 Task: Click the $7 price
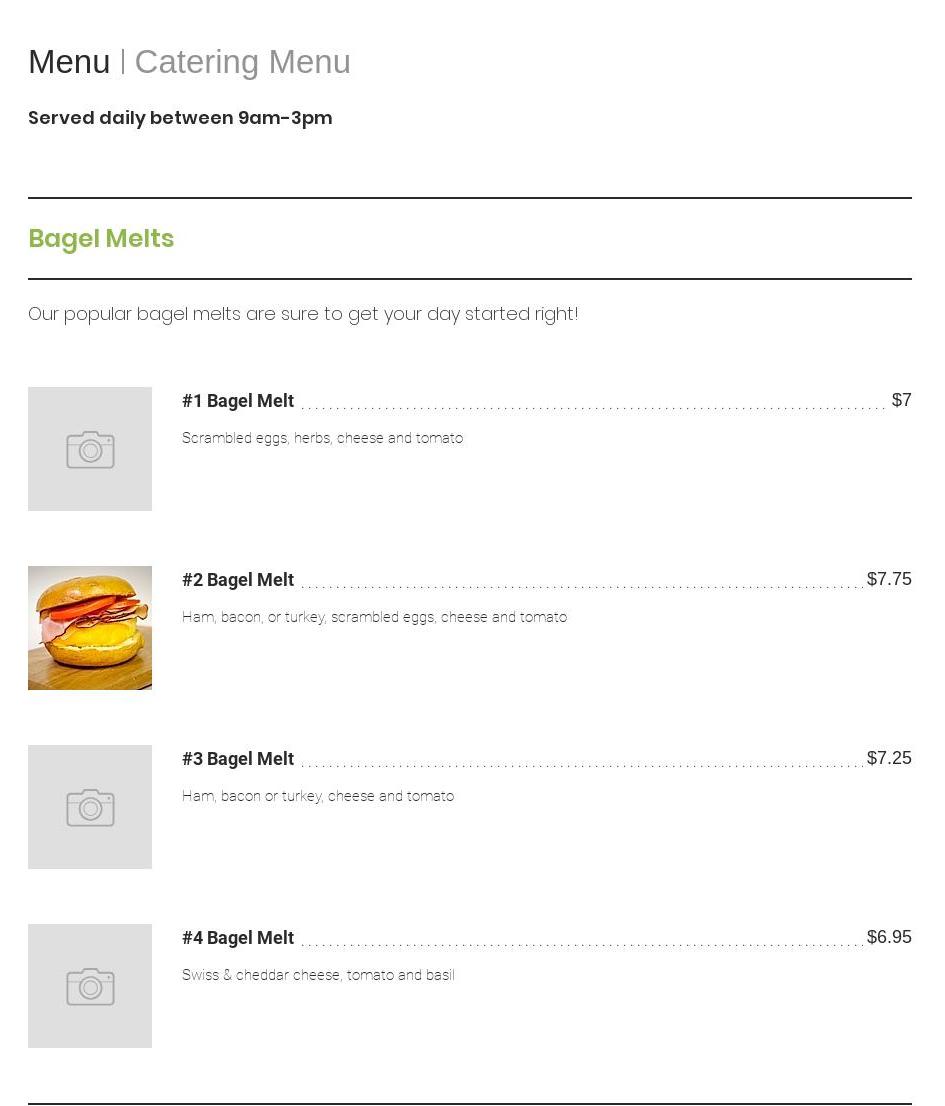point(901,400)
